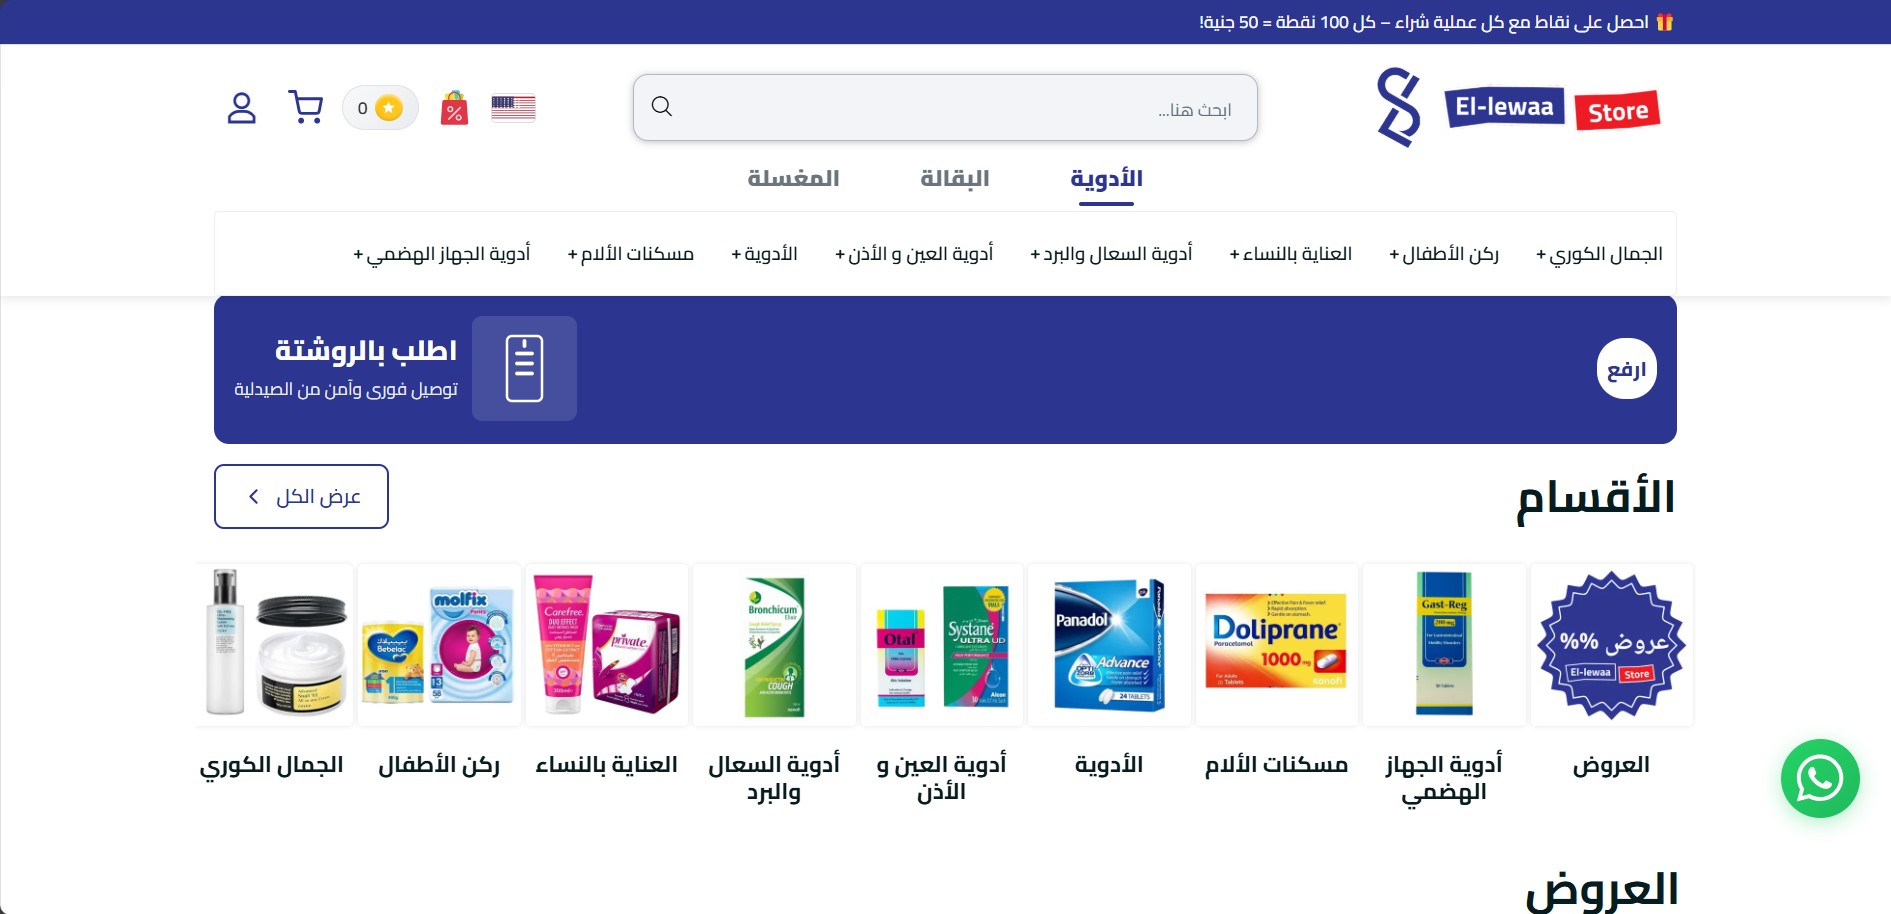Open the user account icon

241,108
